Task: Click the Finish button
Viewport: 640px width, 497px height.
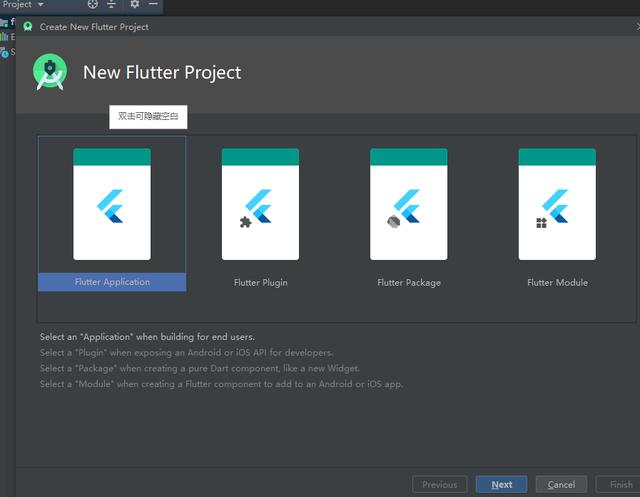Action: 620,484
